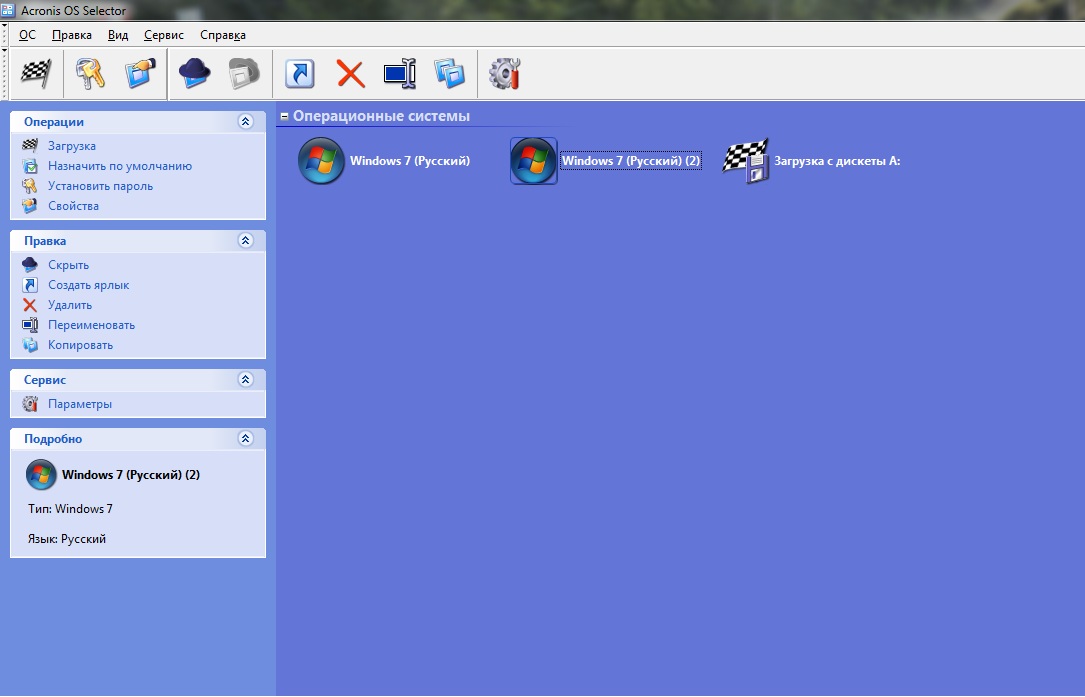Open the Справка menu

(223, 35)
